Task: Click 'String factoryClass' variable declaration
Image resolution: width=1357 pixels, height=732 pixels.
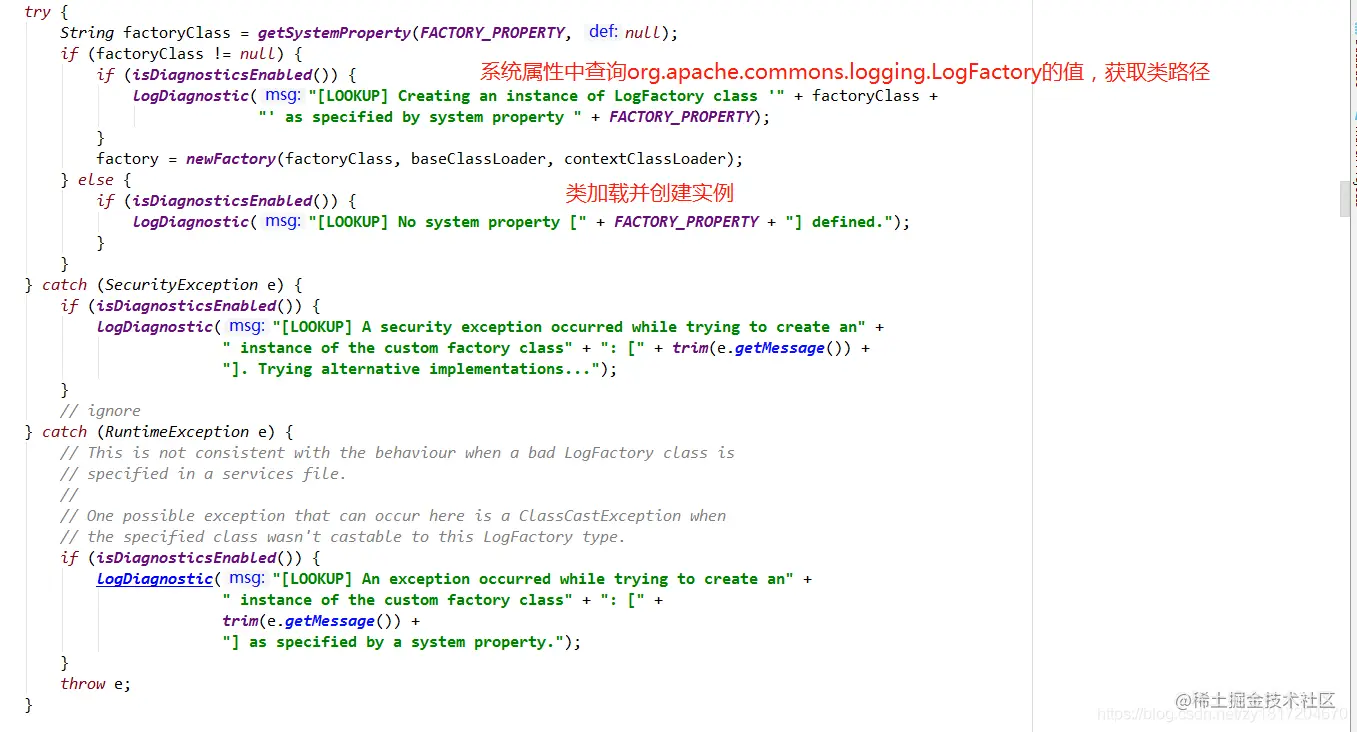Action: pyautogui.click(x=145, y=33)
